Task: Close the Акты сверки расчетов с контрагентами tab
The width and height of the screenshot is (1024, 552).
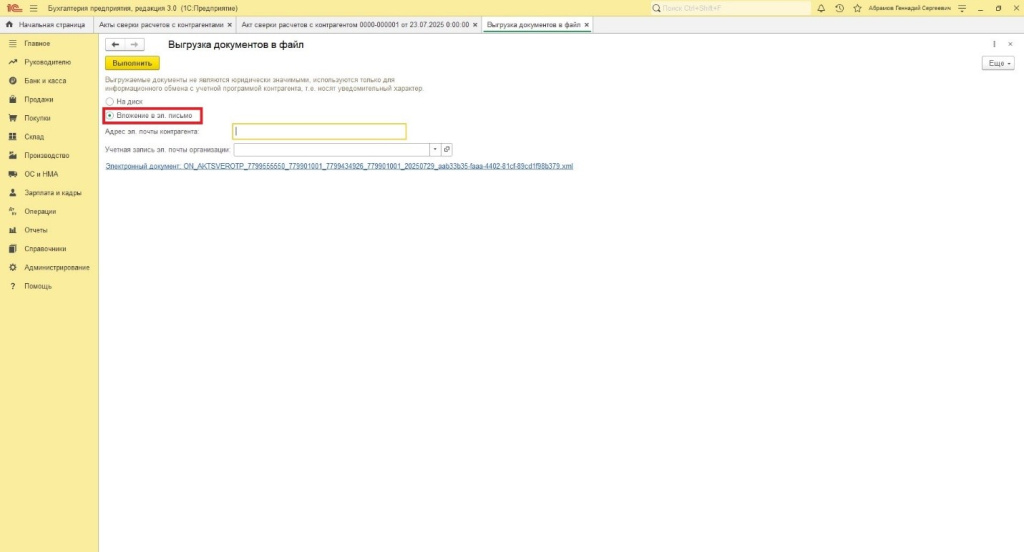Action: tap(230, 25)
